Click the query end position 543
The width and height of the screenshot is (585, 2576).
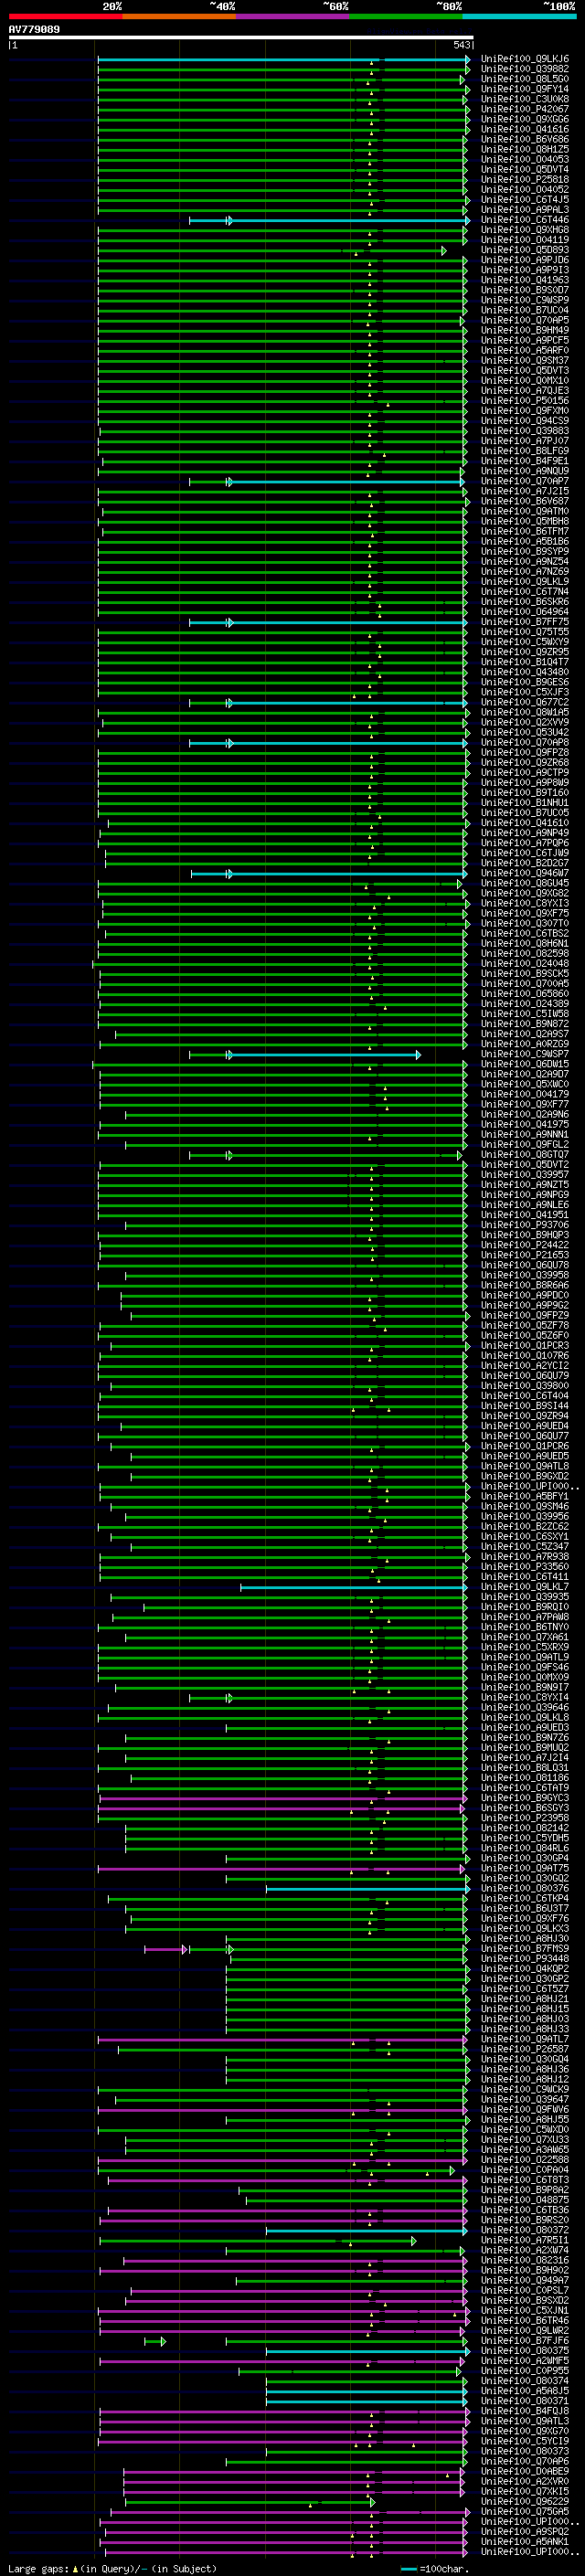461,45
